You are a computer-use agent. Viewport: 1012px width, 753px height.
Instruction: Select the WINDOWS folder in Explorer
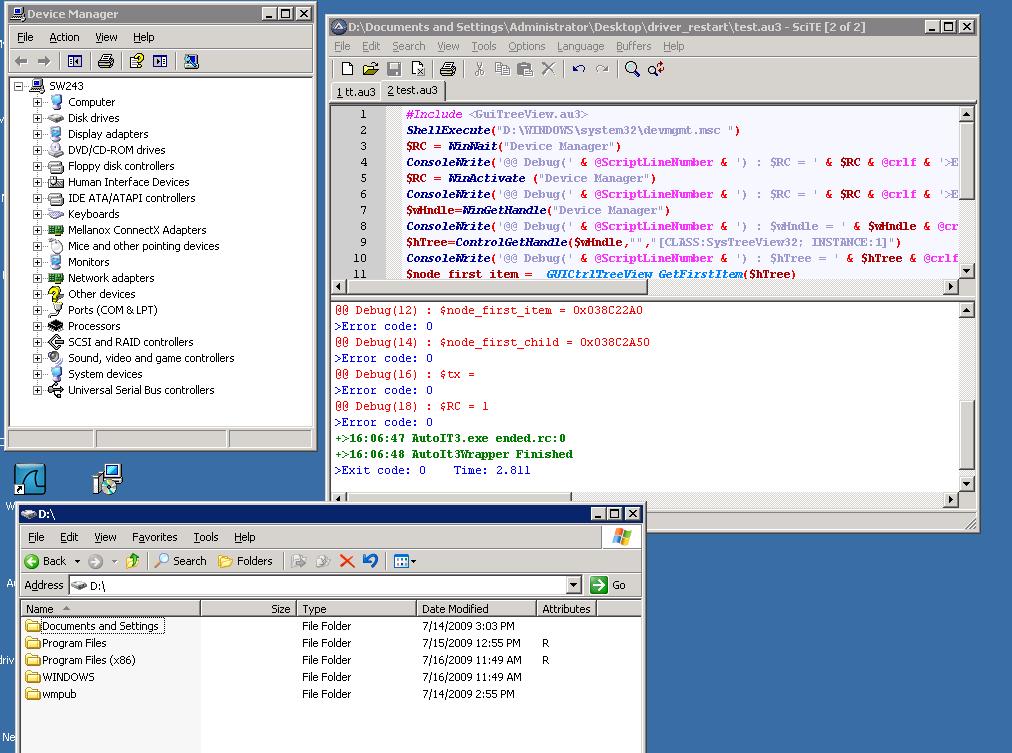pos(68,677)
